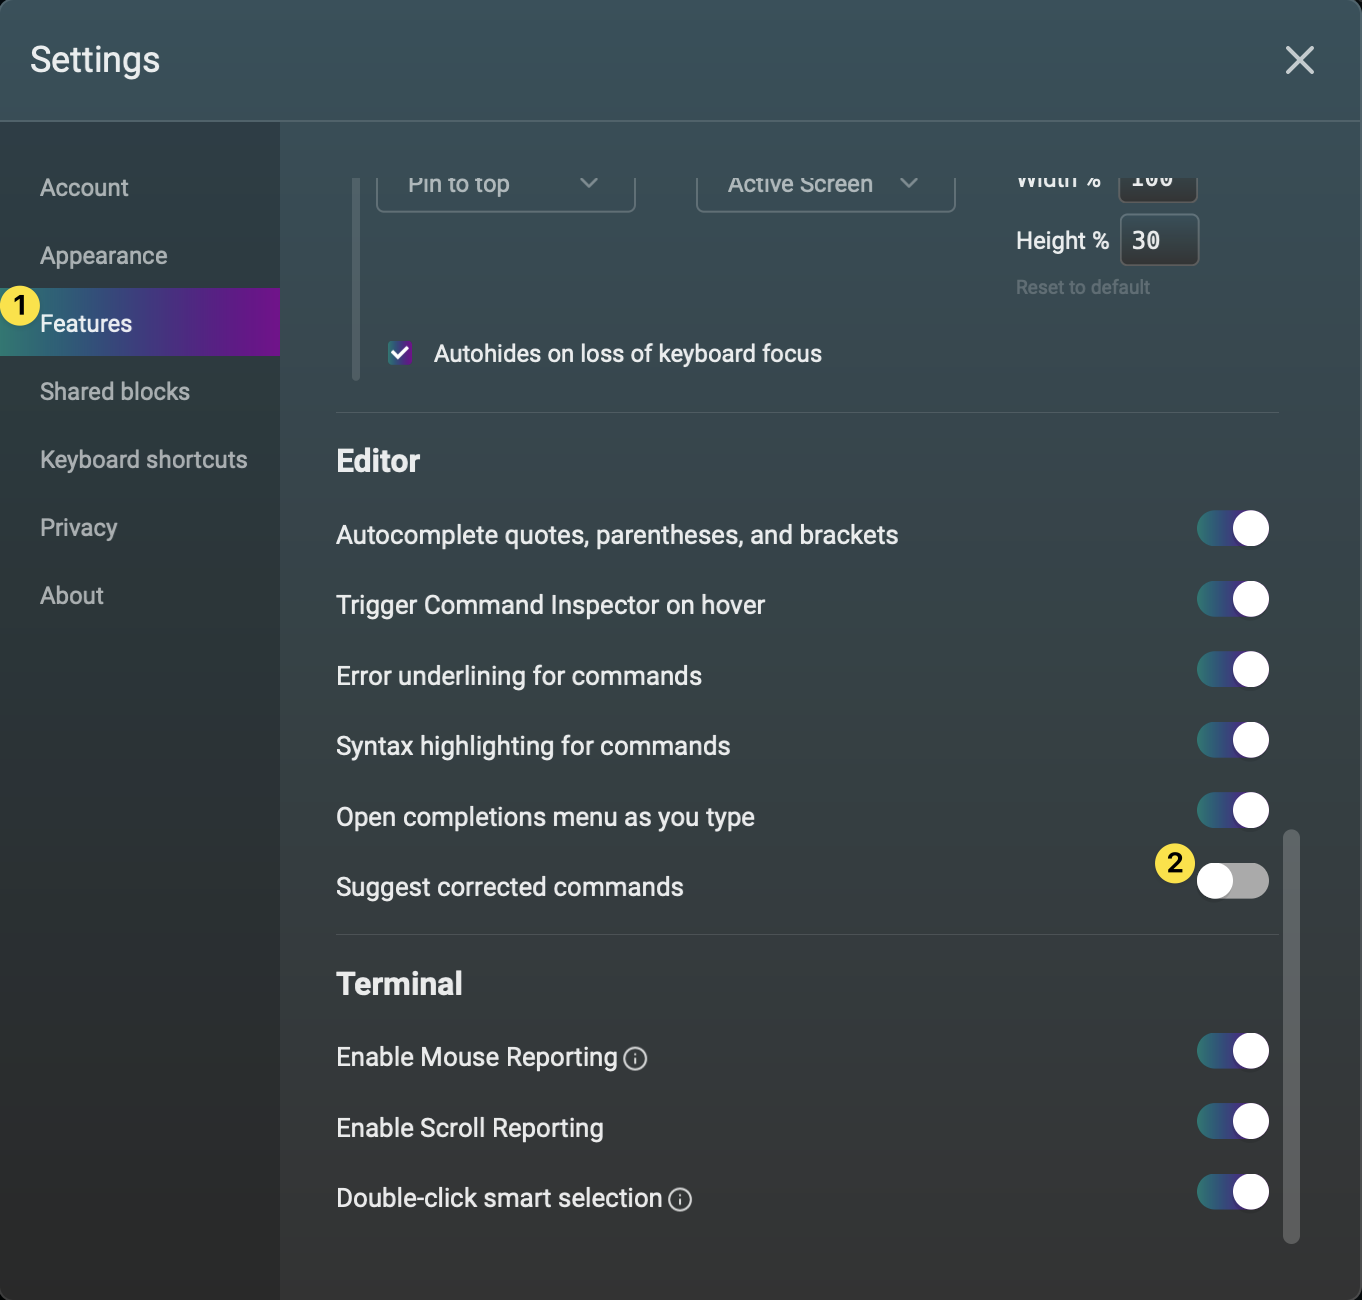
Task: Uncheck Autohides on loss of keyboard focus
Action: [x=400, y=353]
